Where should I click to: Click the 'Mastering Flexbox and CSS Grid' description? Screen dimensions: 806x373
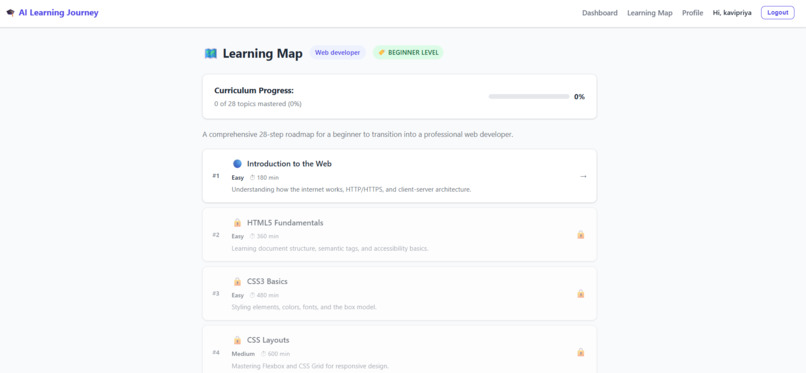click(310, 366)
